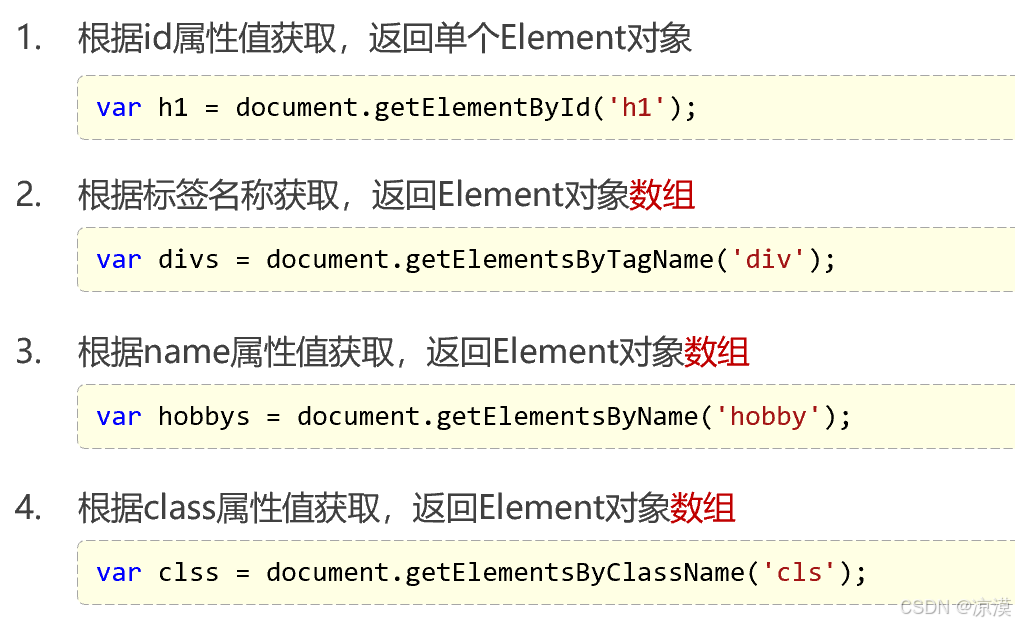Select the 'cls' string argument

click(x=800, y=572)
